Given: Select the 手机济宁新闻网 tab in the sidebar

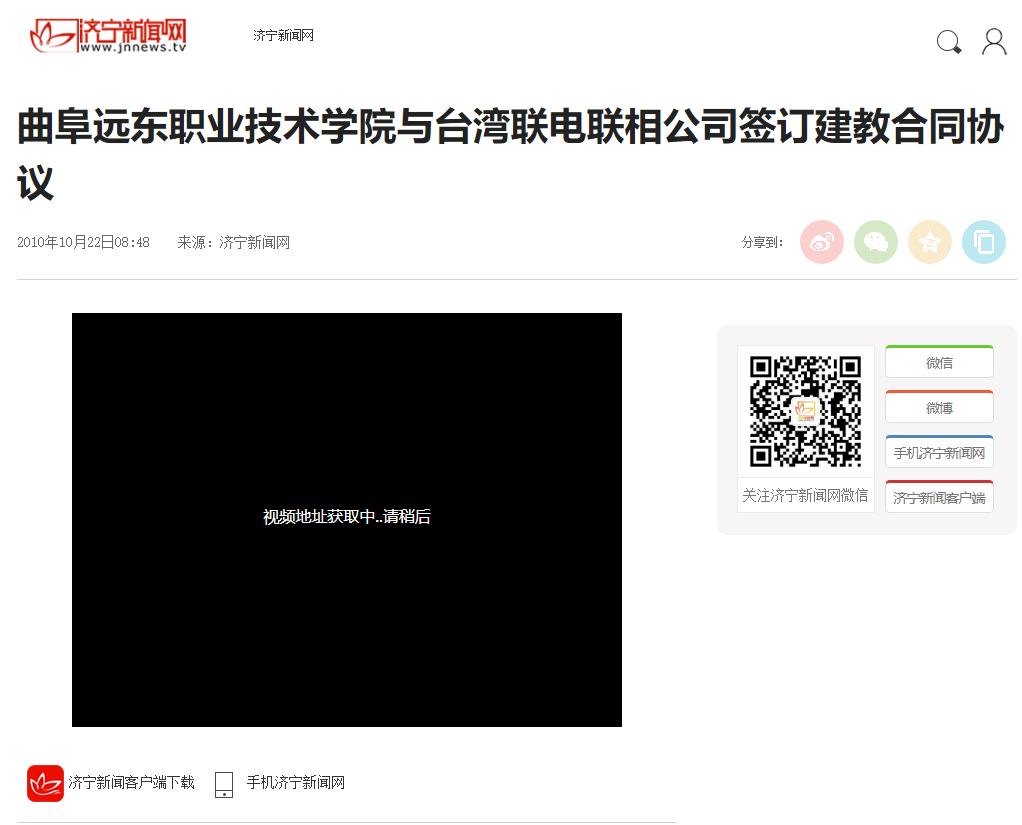Looking at the screenshot, I should 939,452.
